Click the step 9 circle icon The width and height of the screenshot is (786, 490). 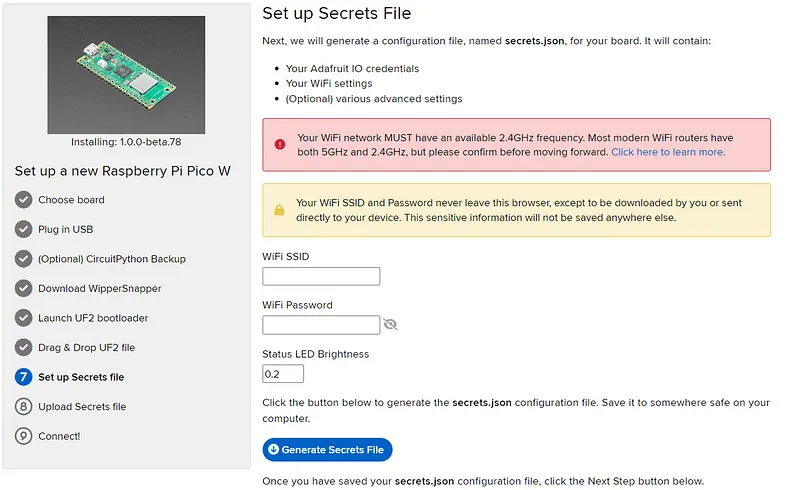[24, 436]
